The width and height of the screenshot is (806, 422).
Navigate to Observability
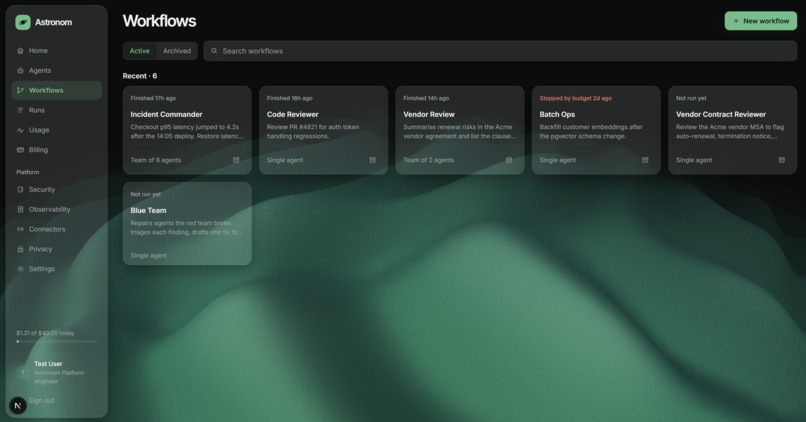coord(57,209)
